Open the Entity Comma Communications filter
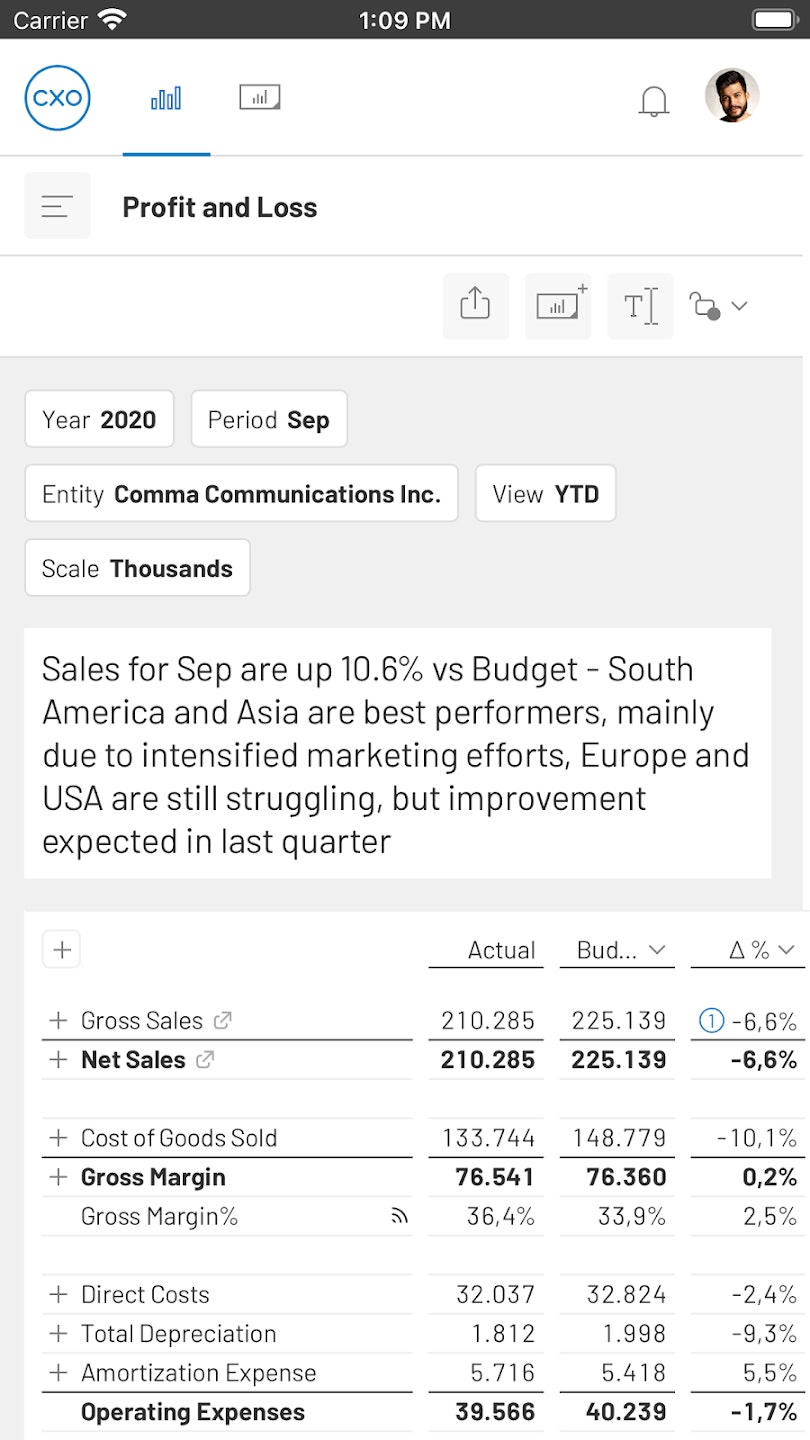Viewport: 810px width, 1440px height. pos(241,493)
